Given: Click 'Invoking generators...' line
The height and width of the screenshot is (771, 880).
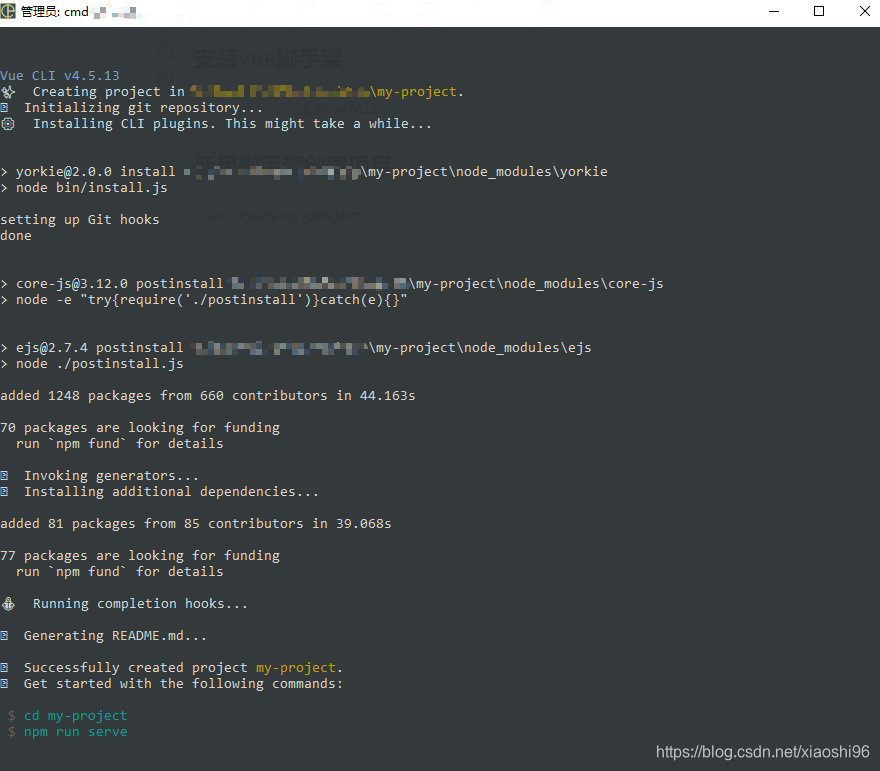Looking at the screenshot, I should click(111, 476).
